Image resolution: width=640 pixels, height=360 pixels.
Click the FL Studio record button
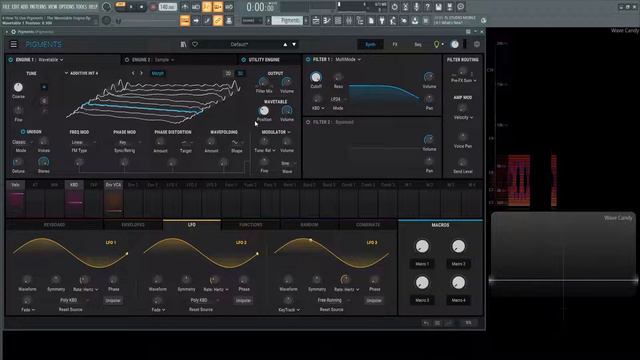(x=153, y=7)
